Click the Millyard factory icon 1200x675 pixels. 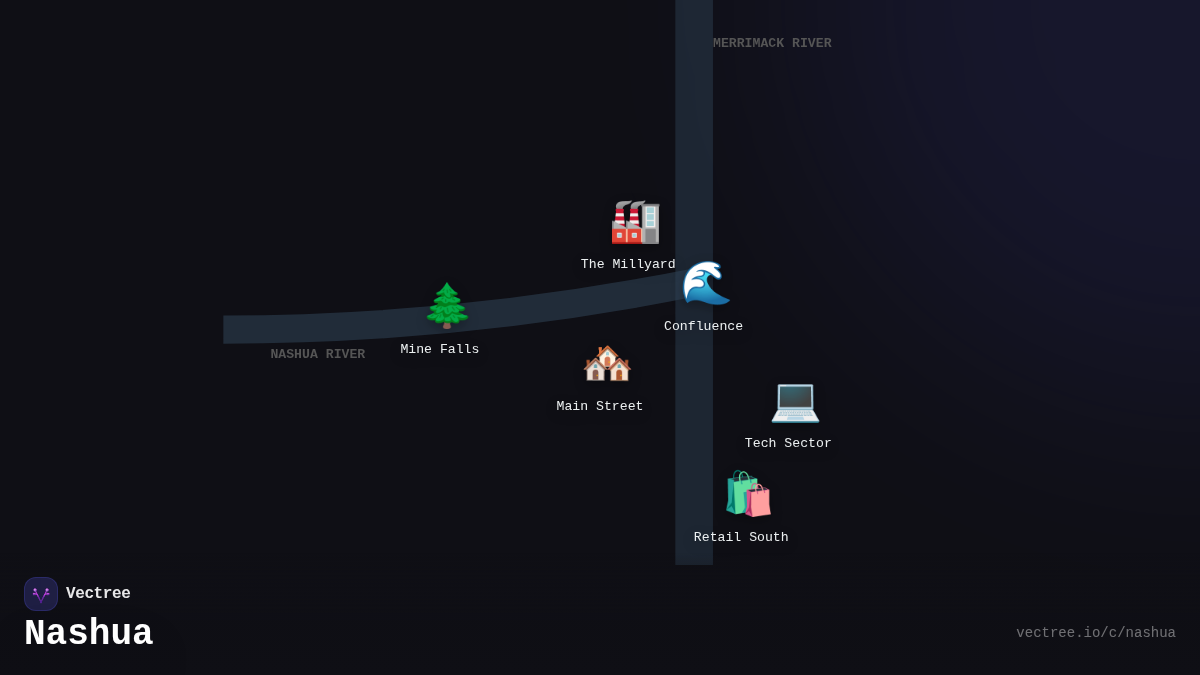click(635, 222)
